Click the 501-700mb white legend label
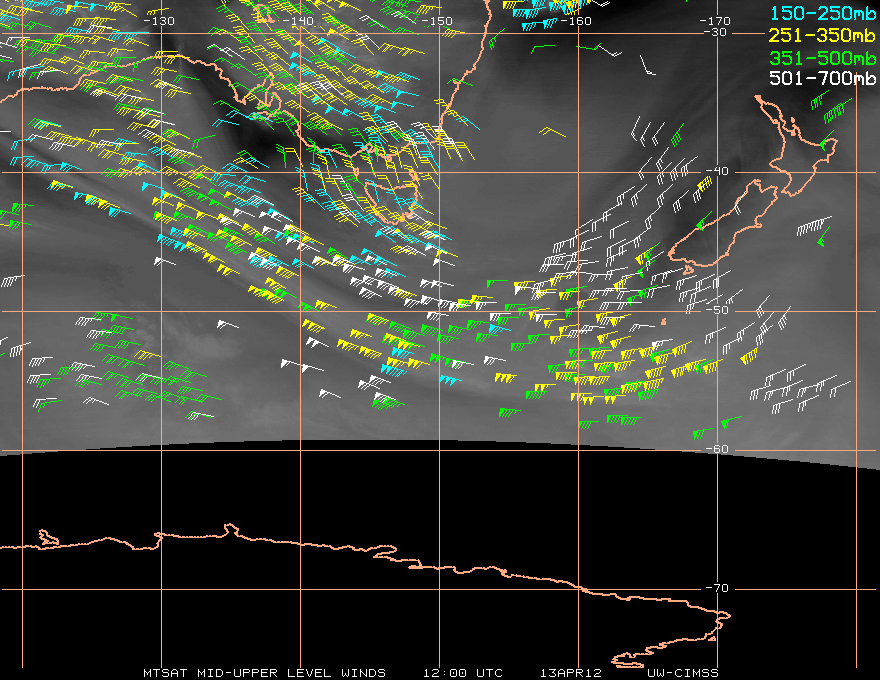Viewport: 880px width, 680px height. click(x=822, y=78)
